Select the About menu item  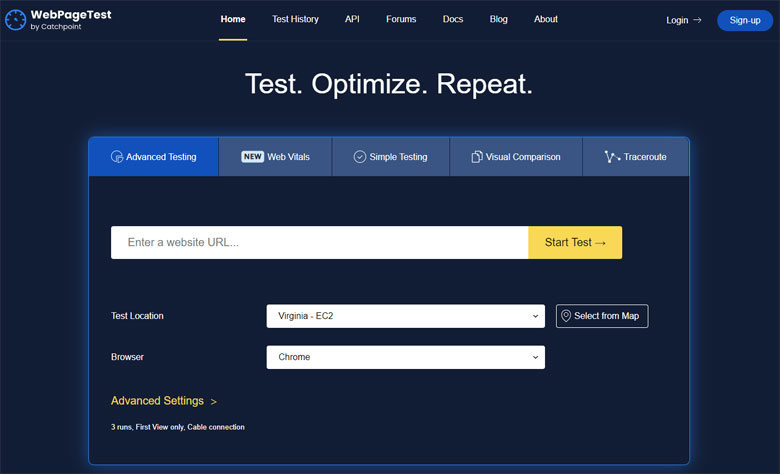click(546, 19)
